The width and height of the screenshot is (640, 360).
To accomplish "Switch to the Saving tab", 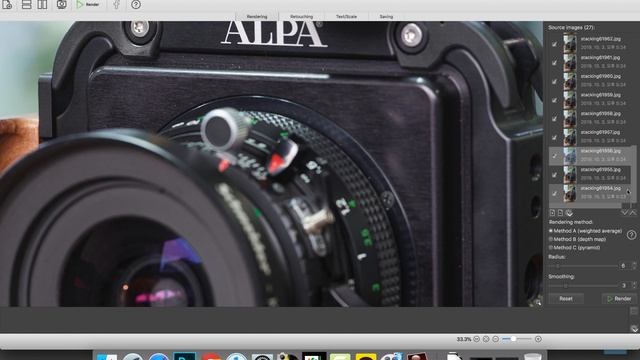I will point(386,16).
